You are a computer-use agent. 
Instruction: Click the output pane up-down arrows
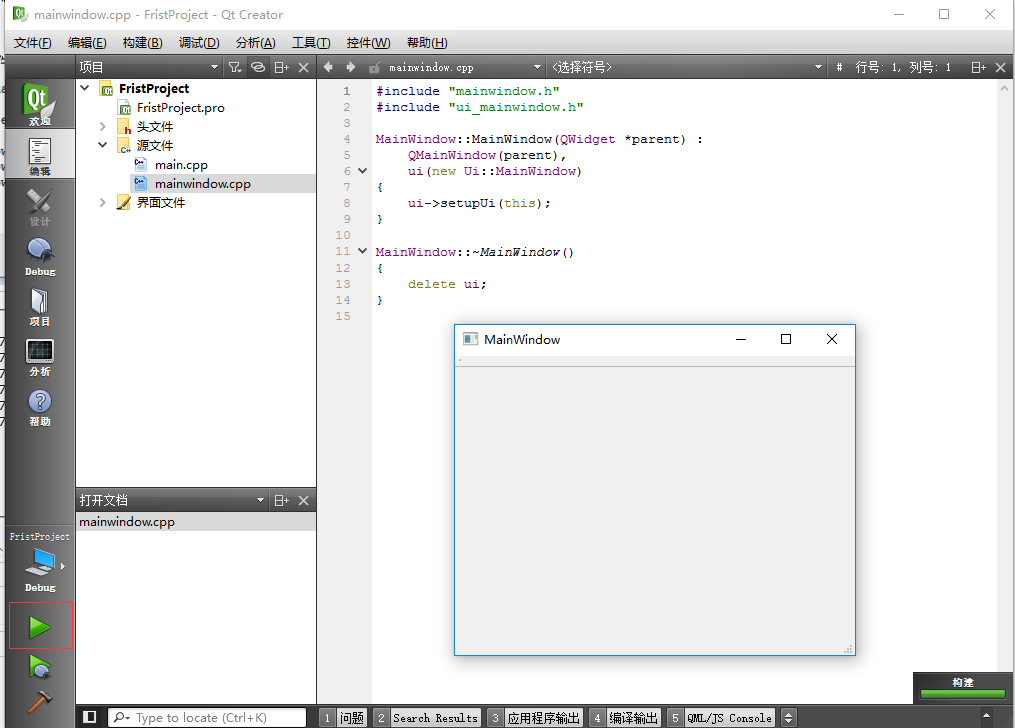click(x=788, y=718)
